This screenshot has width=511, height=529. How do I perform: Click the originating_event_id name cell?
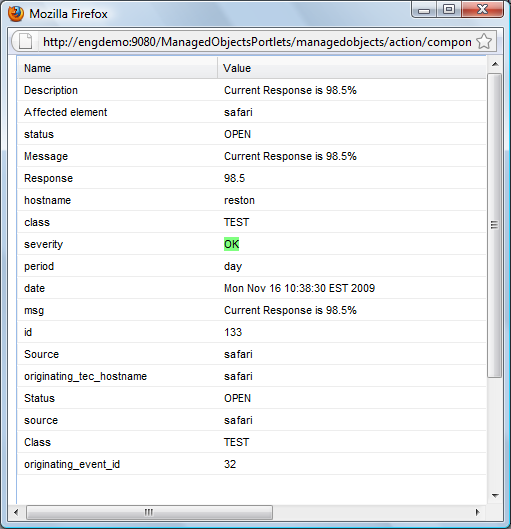(72, 464)
